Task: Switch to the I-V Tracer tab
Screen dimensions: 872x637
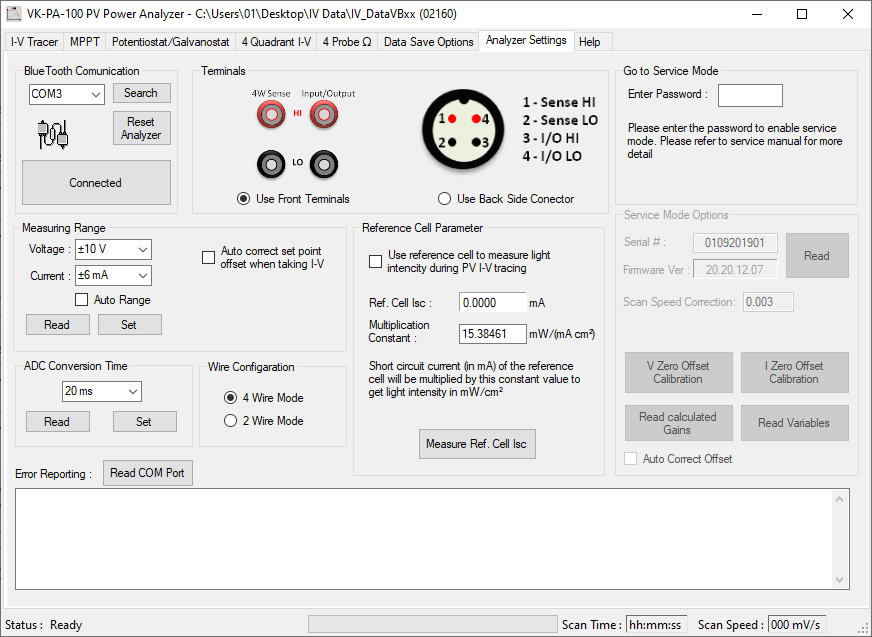Action: tap(34, 42)
